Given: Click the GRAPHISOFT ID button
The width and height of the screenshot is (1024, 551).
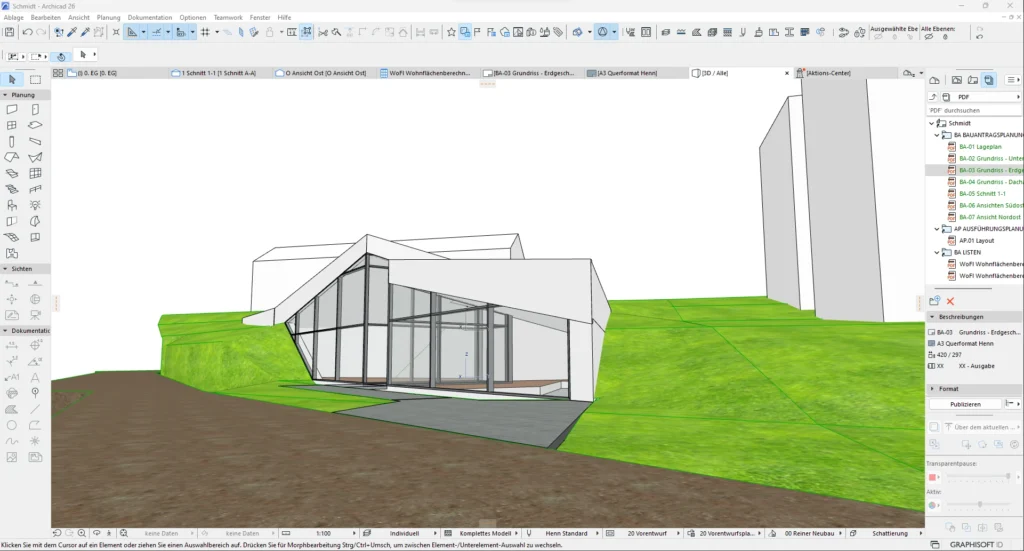Looking at the screenshot, I should pos(976,544).
